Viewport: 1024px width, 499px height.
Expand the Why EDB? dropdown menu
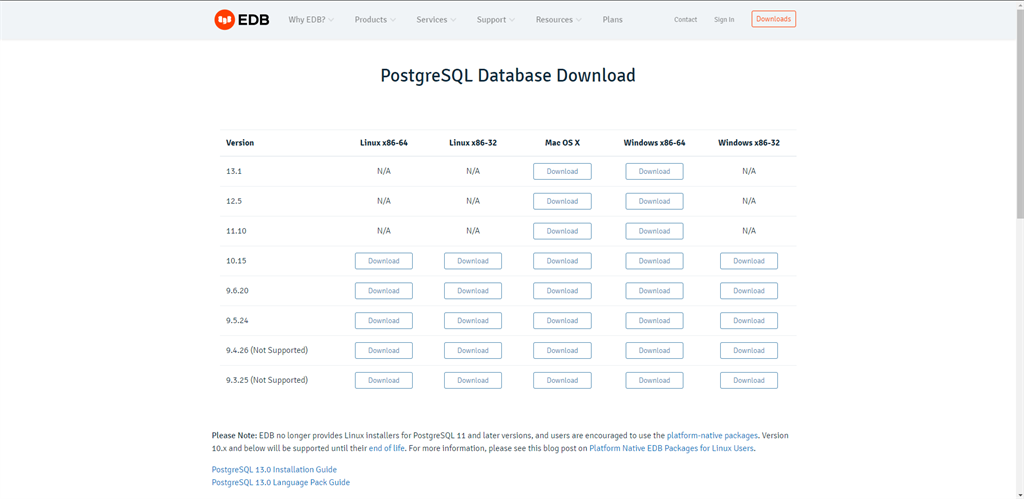[311, 20]
